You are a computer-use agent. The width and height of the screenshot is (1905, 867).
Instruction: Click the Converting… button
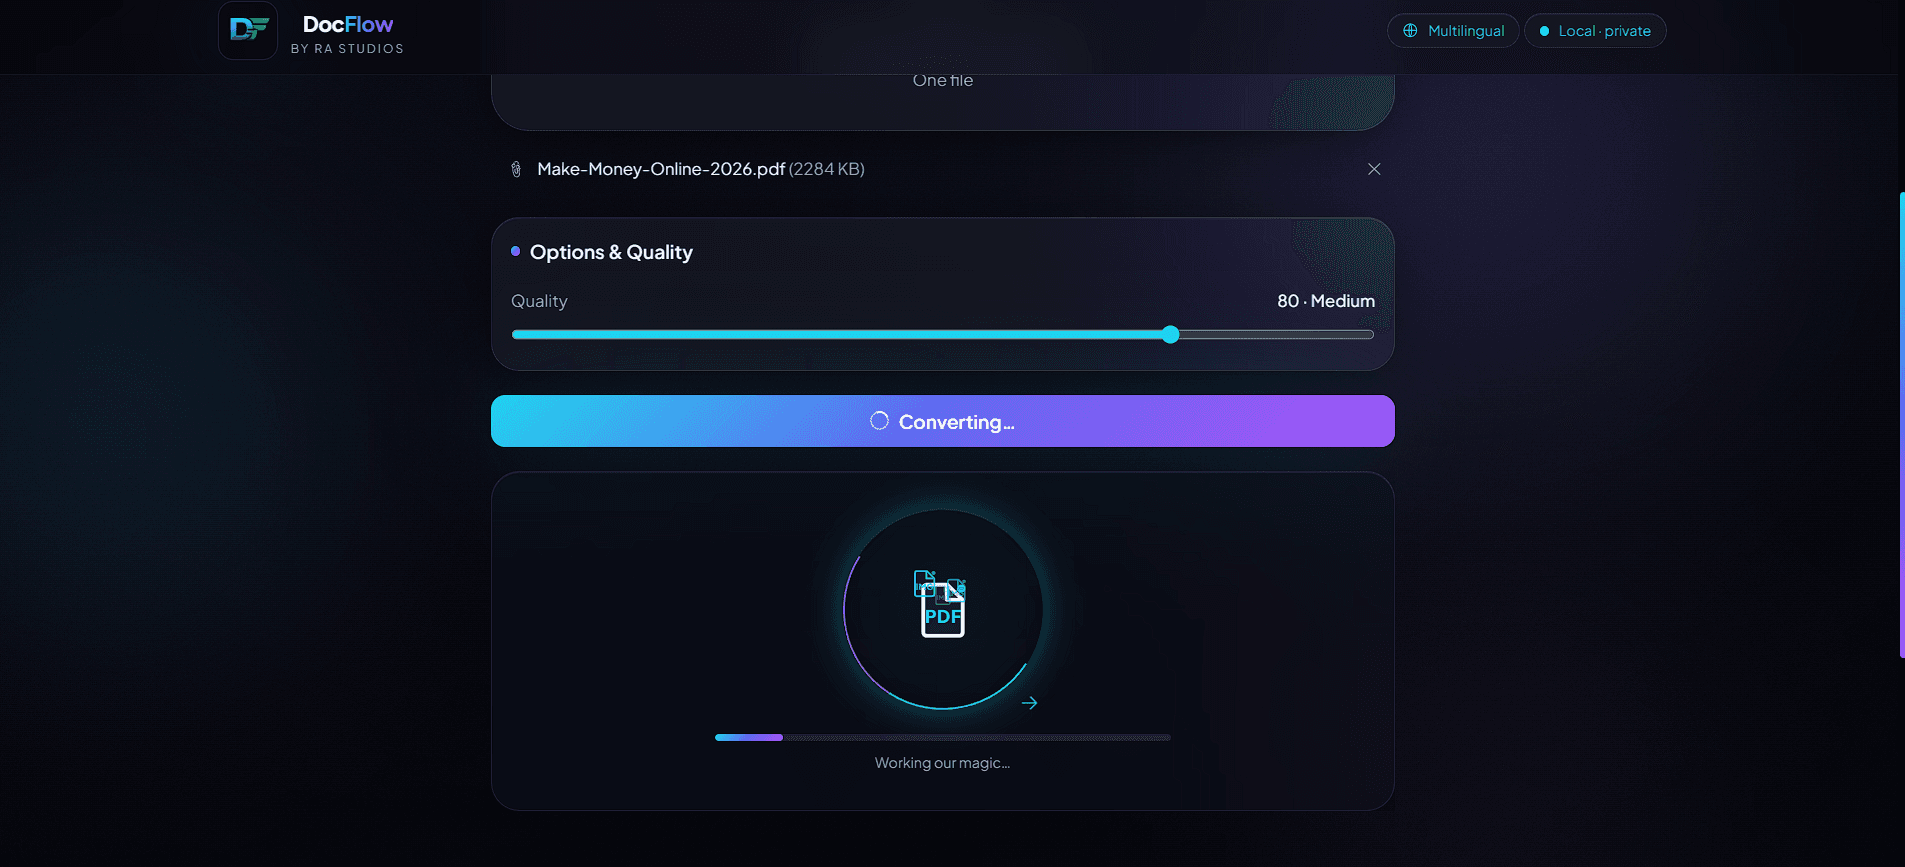[943, 421]
